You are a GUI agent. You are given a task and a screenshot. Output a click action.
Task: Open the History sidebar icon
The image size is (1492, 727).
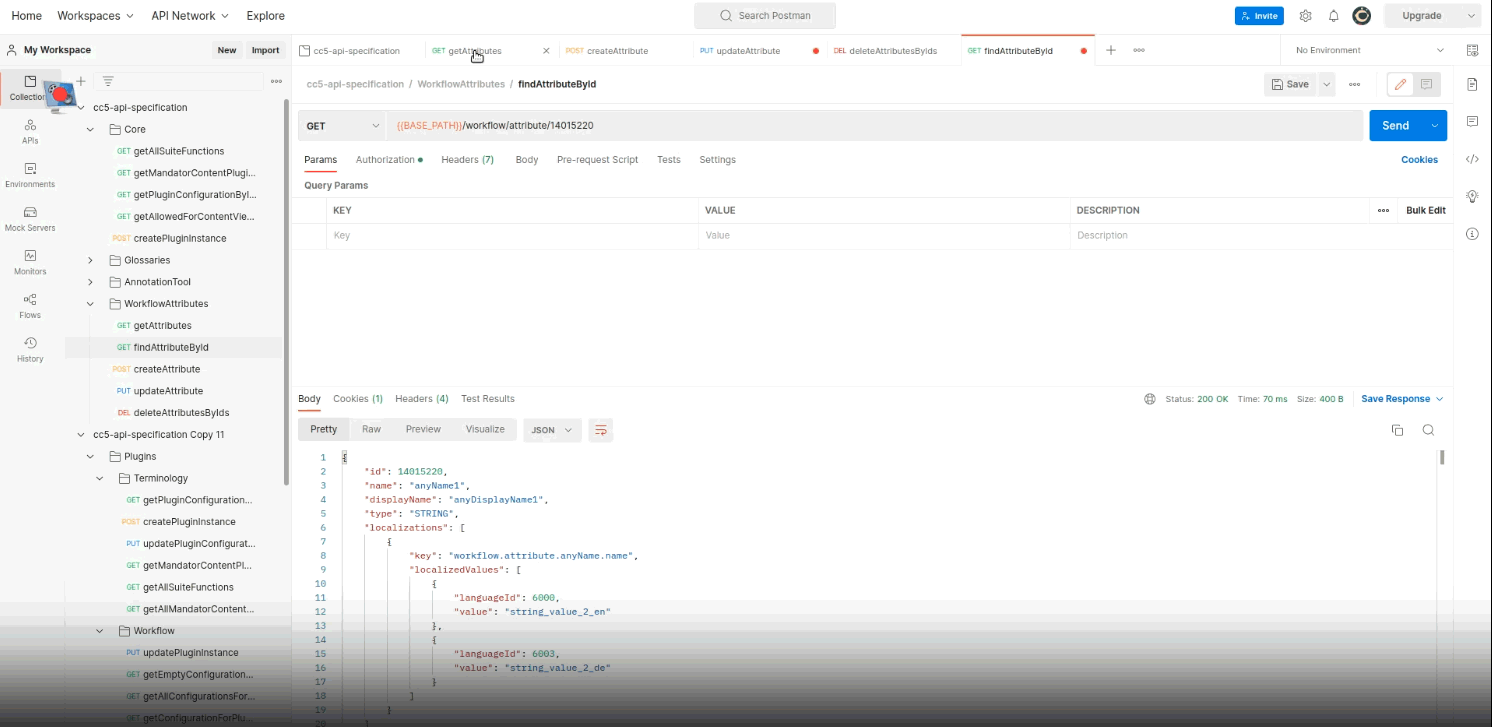click(x=30, y=348)
